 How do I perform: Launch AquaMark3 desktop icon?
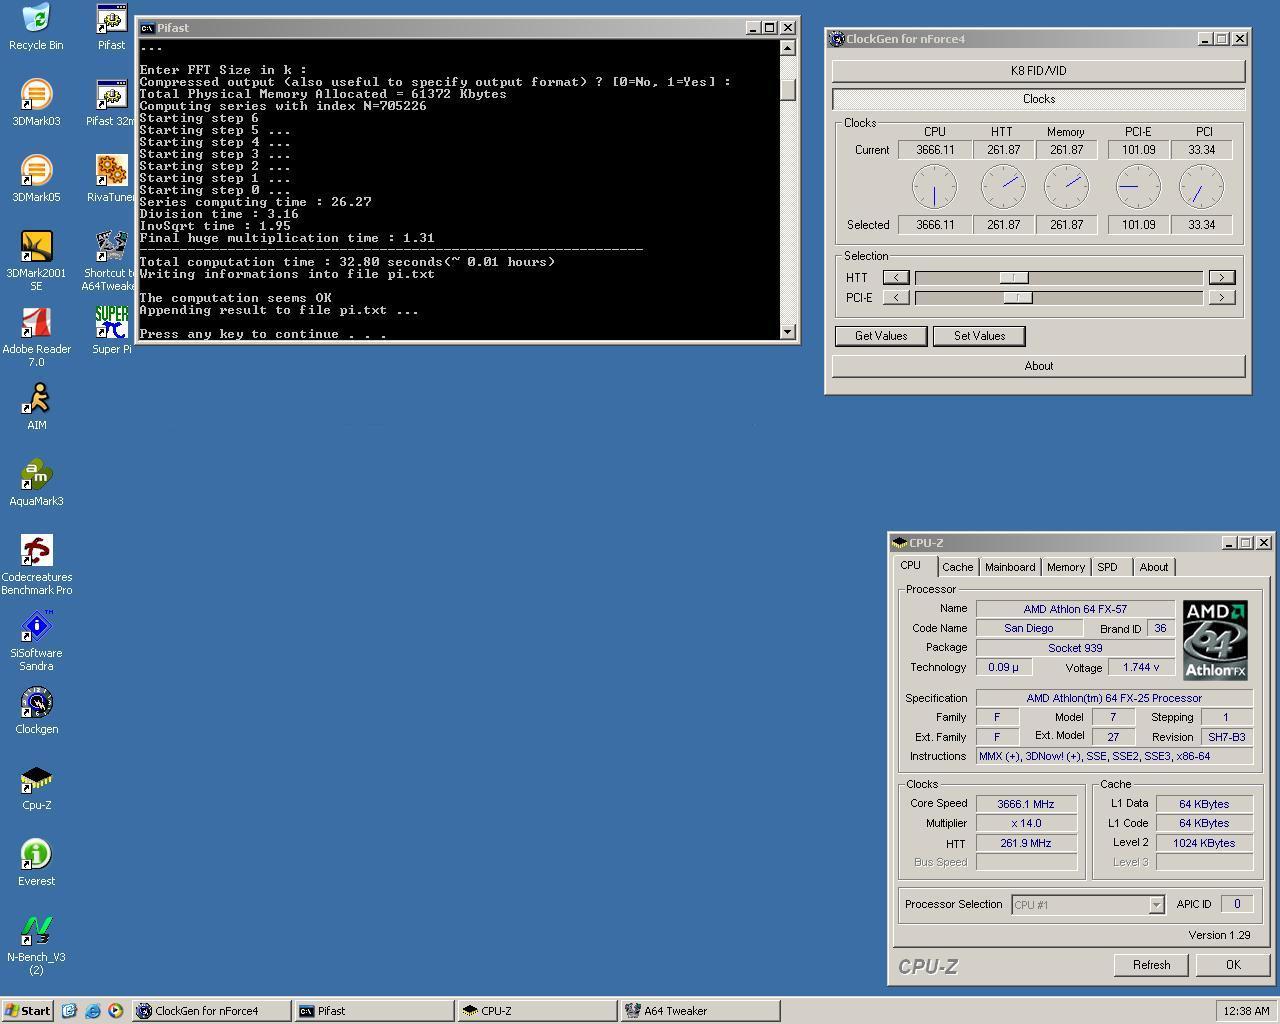pyautogui.click(x=36, y=483)
